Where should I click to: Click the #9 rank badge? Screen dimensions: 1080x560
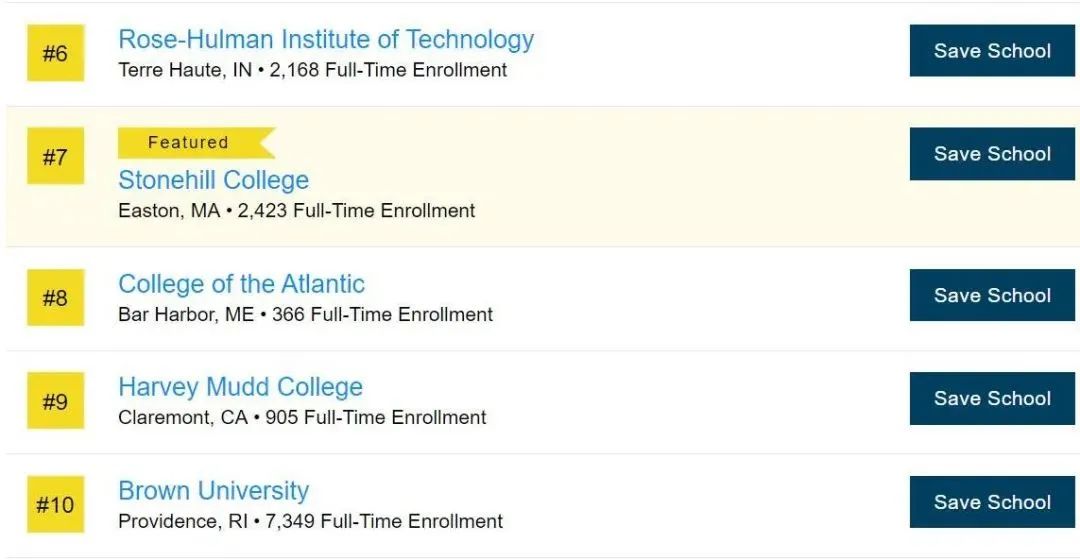point(56,401)
